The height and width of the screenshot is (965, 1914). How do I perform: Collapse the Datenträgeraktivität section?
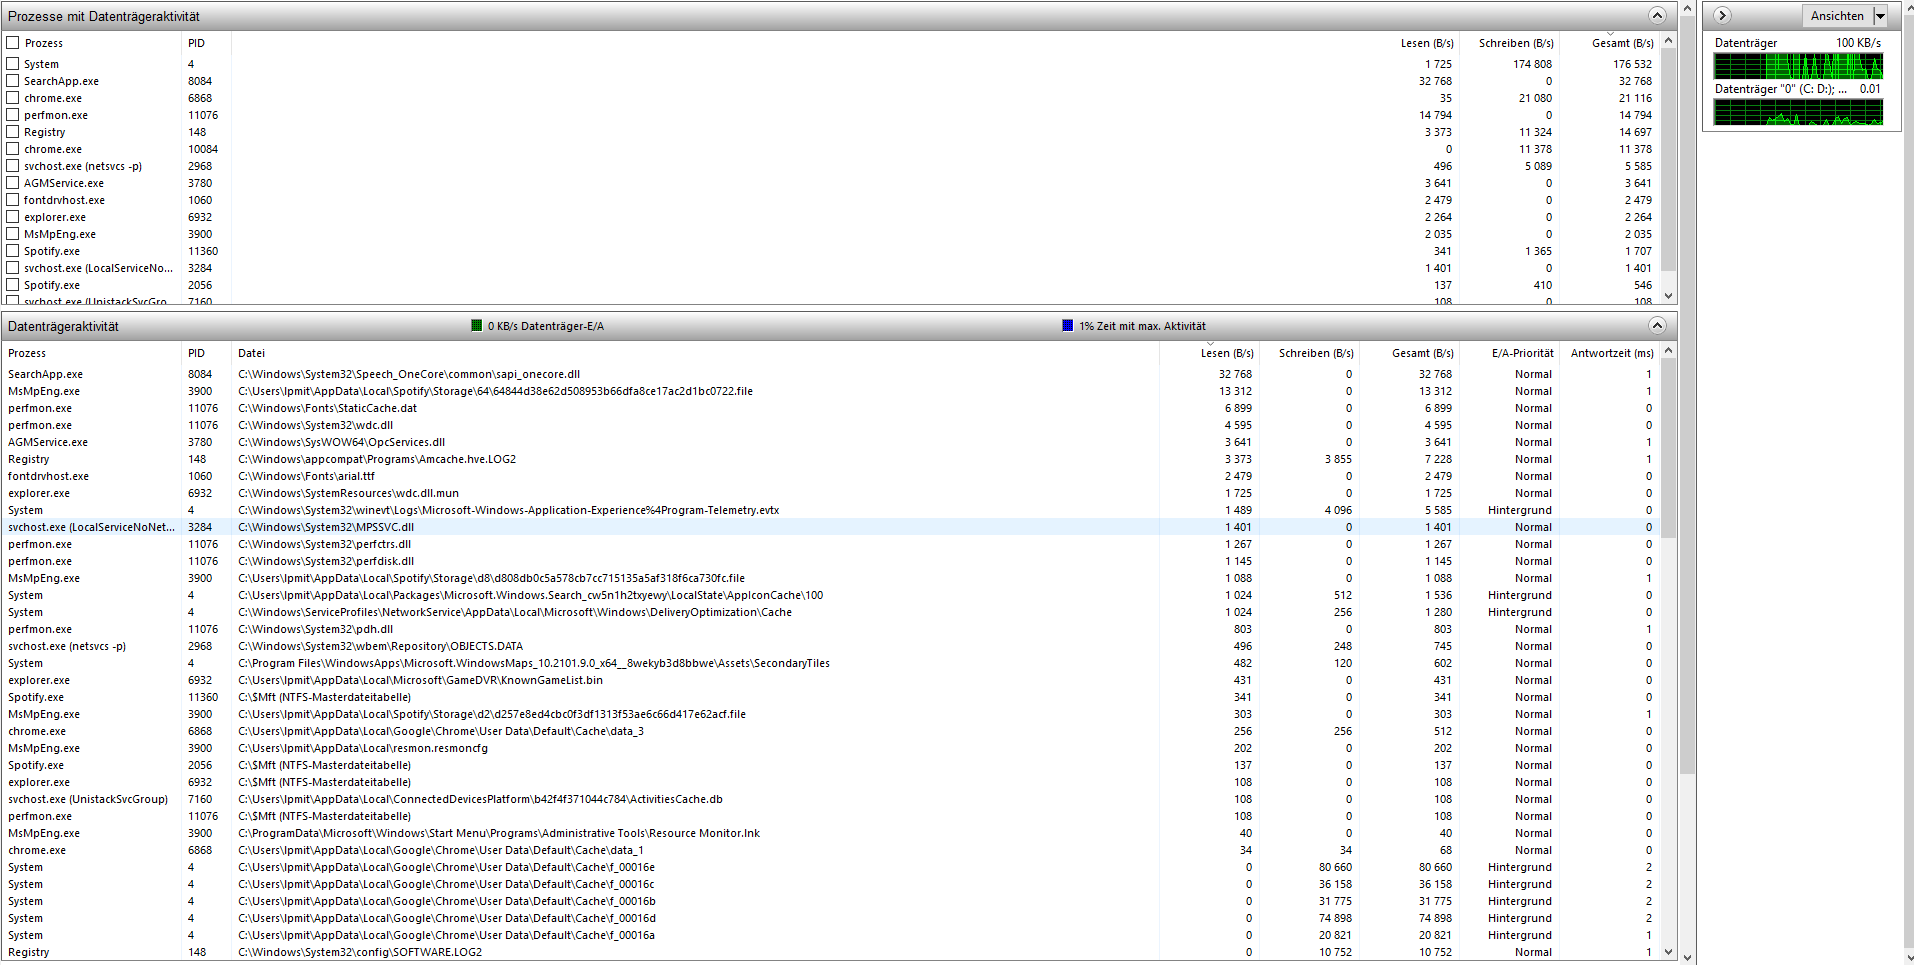(x=1657, y=325)
